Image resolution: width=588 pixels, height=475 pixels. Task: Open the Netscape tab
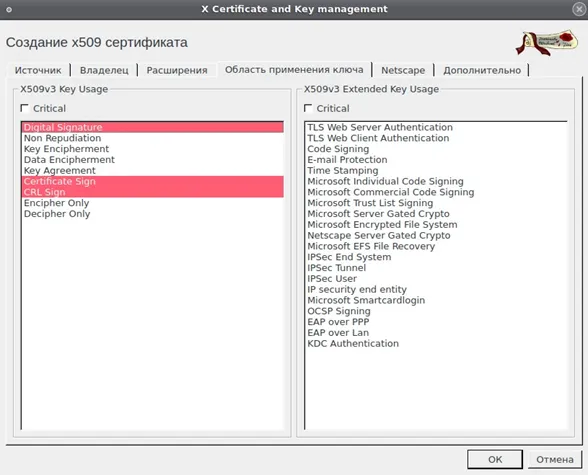coord(403,70)
